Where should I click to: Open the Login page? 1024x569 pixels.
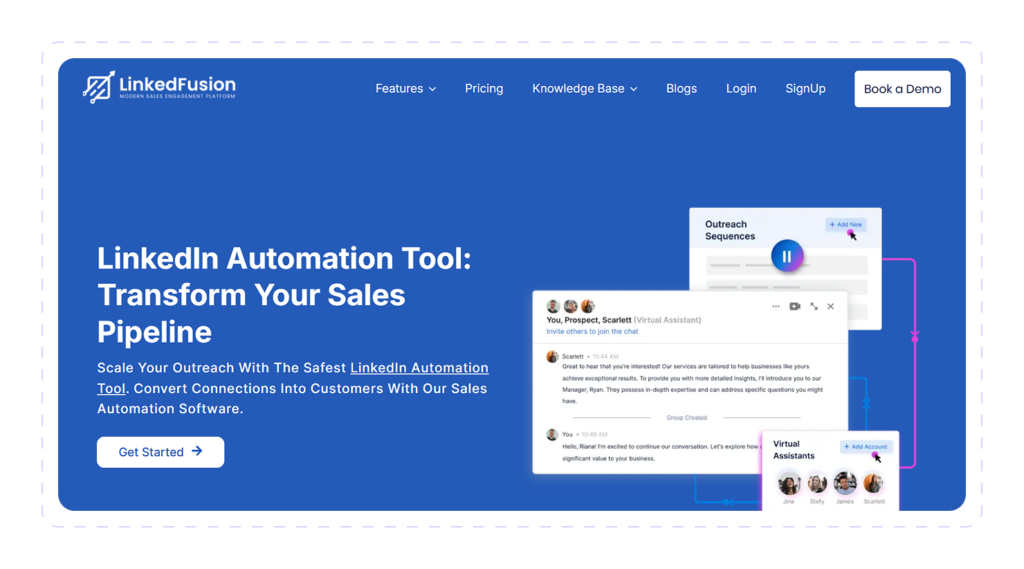[741, 89]
